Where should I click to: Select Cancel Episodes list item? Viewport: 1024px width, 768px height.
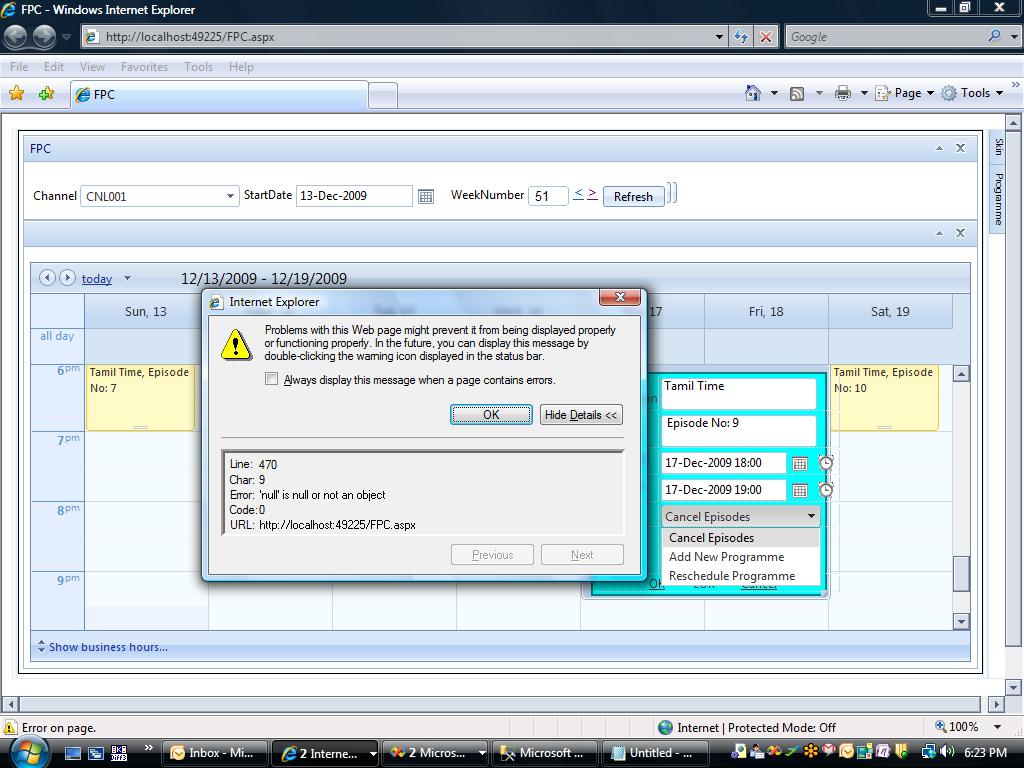(x=741, y=537)
